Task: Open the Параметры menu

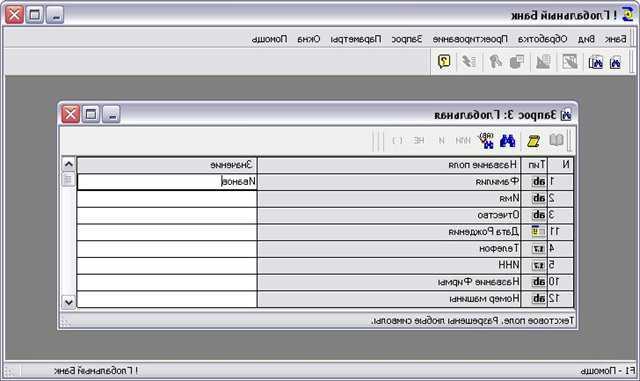Action: [356, 39]
